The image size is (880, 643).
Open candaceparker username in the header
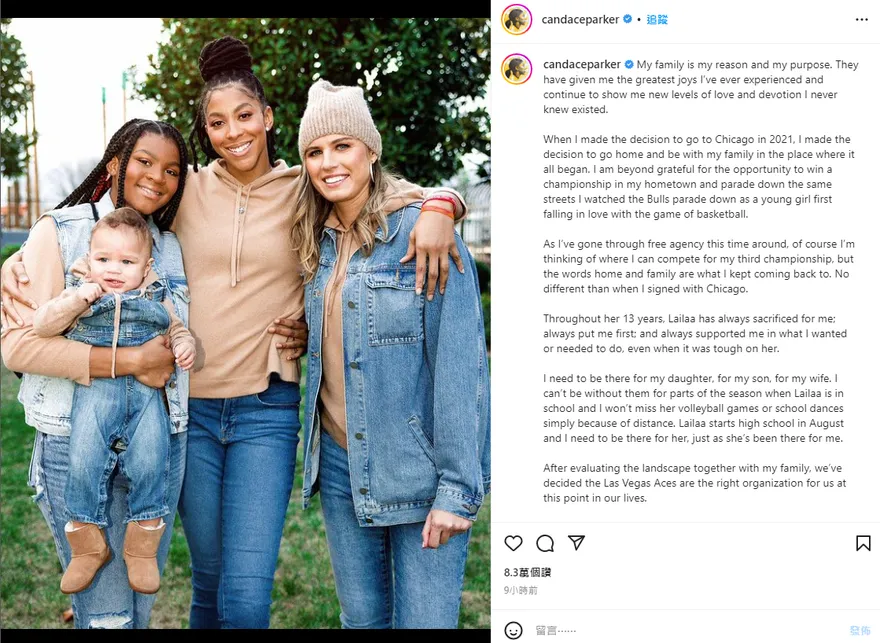point(580,20)
